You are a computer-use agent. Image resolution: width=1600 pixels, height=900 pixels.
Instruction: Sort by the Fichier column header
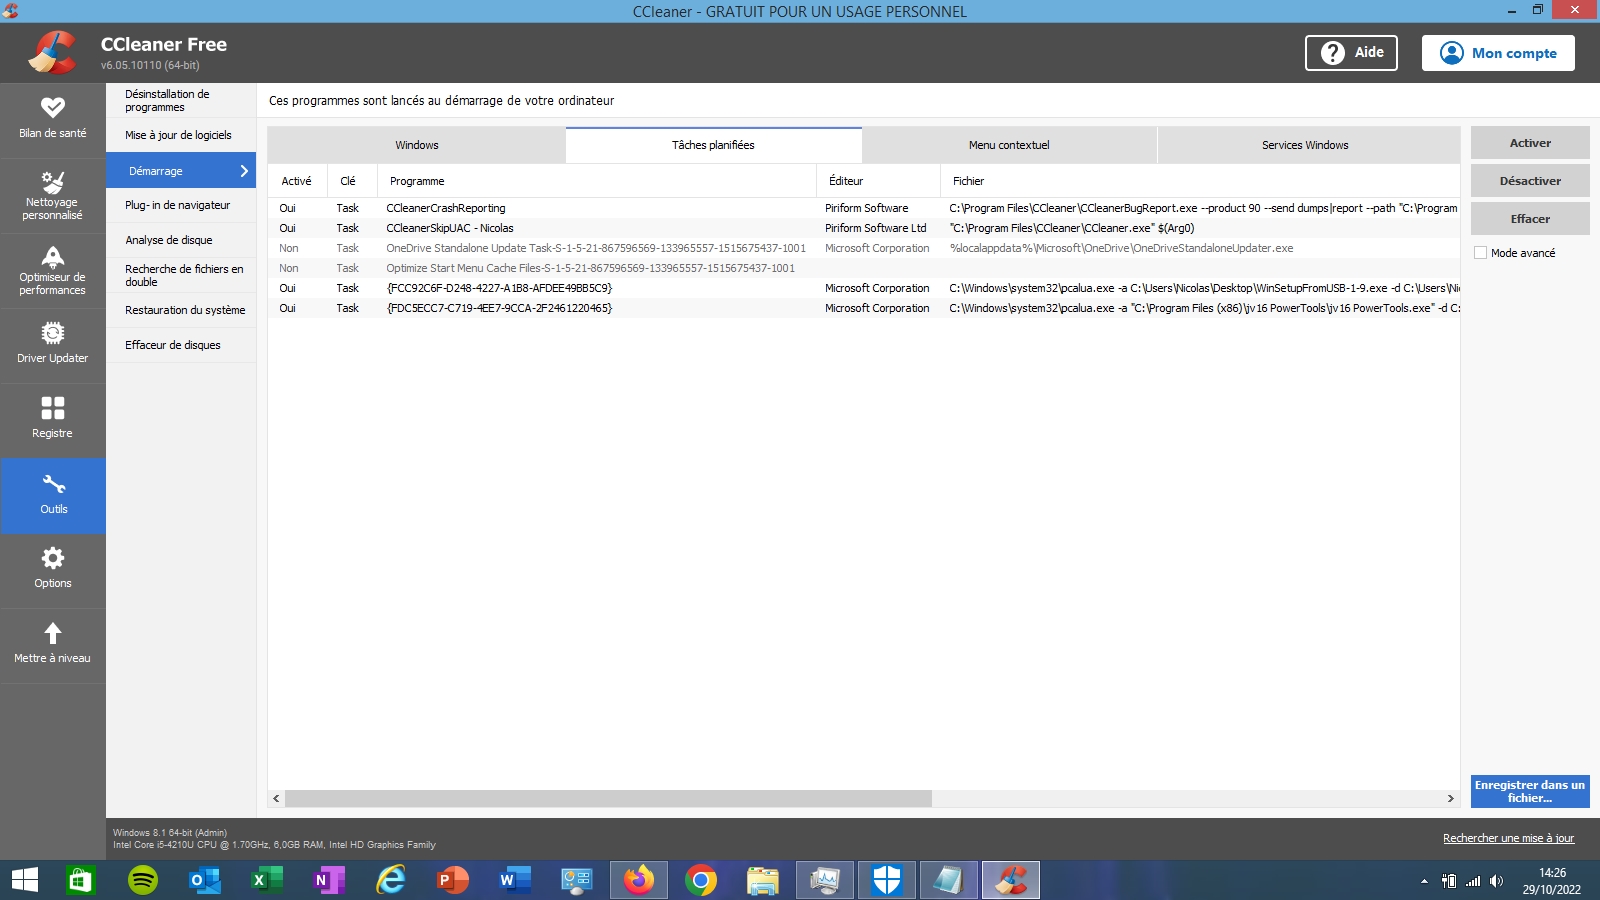(x=1200, y=181)
